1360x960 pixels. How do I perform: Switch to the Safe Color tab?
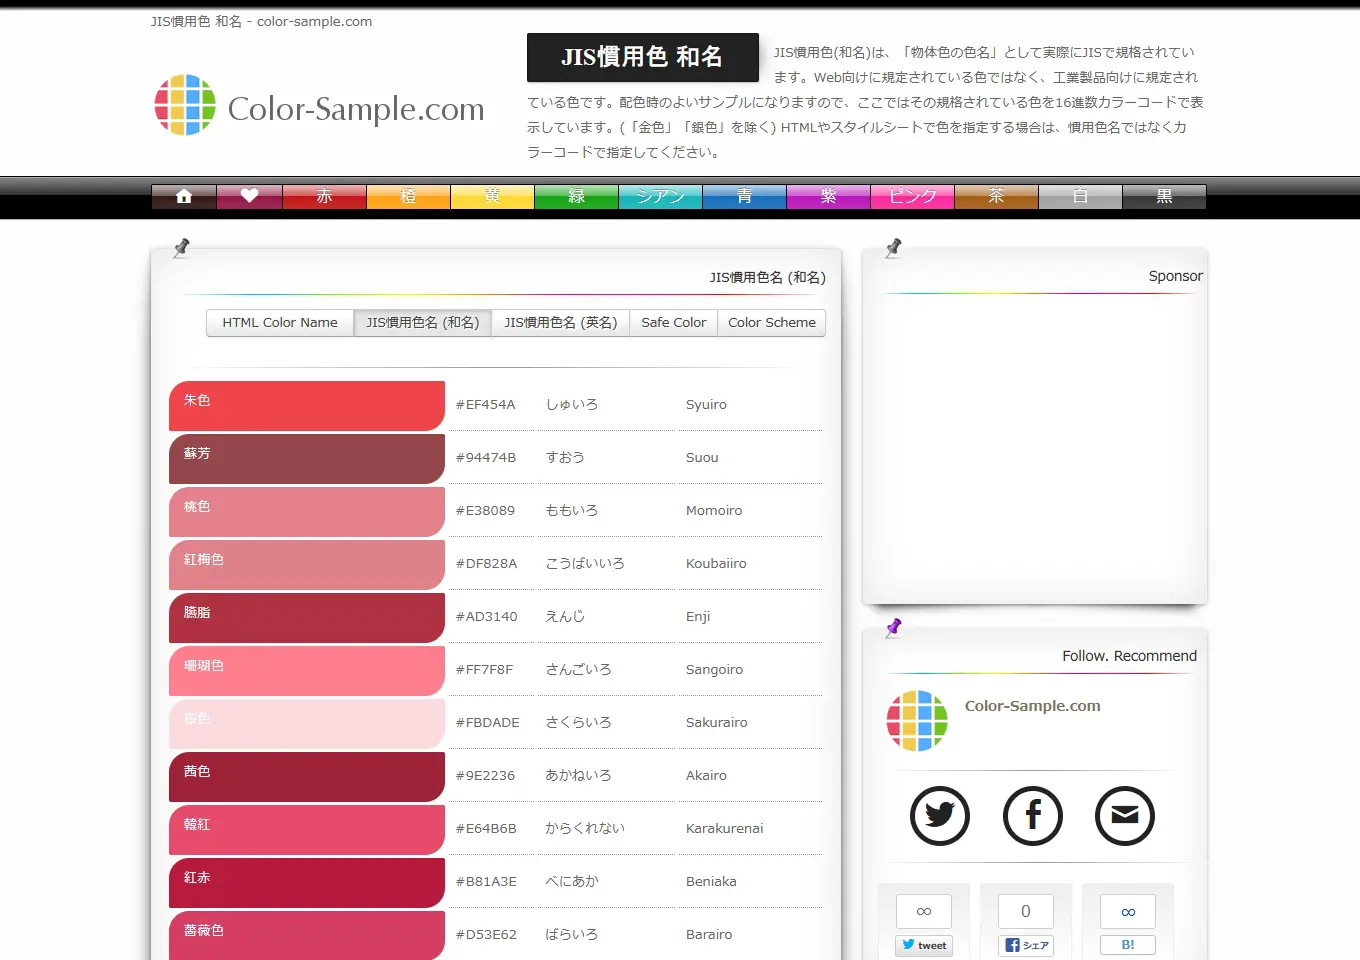pos(673,323)
